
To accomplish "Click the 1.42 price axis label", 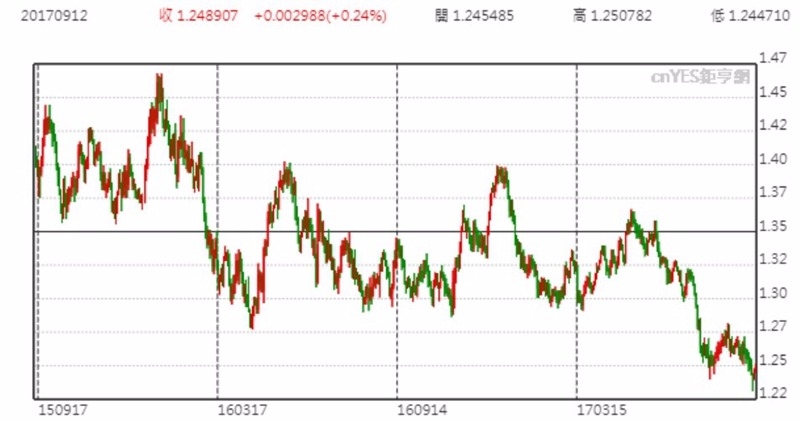I will 773,125.
